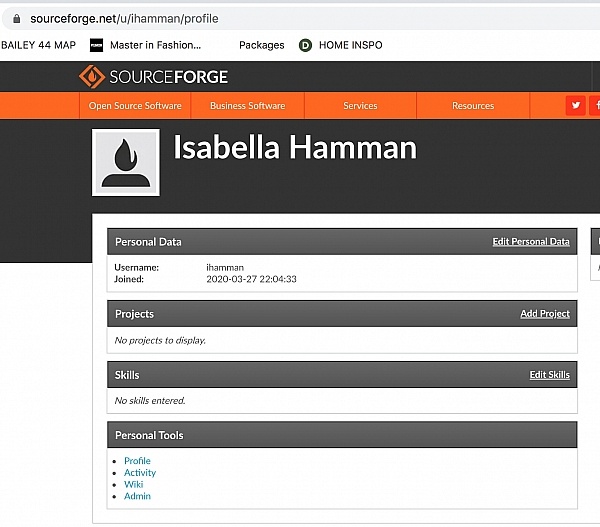The height and width of the screenshot is (527, 600).
Task: Click the 'No skills entered.' text
Action: tap(150, 401)
